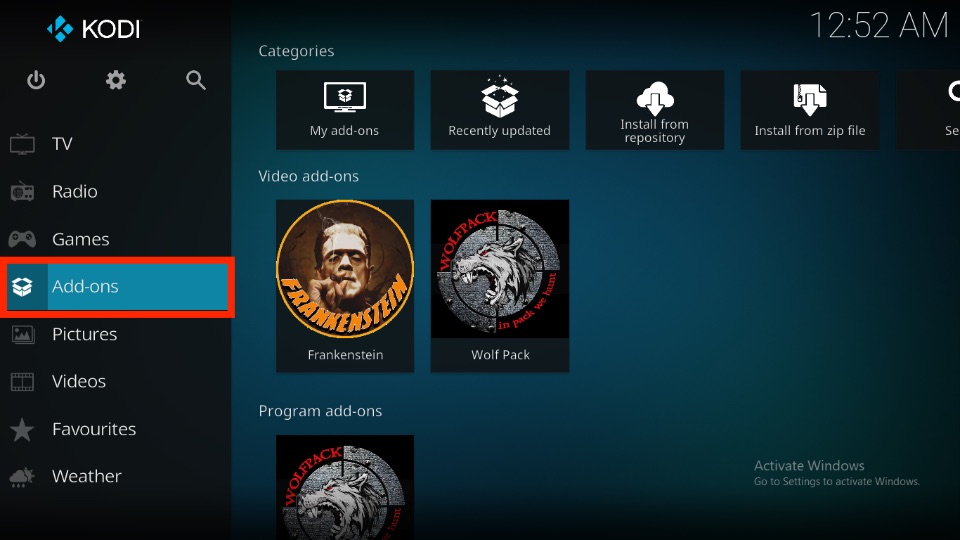
Task: Open the Radio menu item
Action: point(116,192)
